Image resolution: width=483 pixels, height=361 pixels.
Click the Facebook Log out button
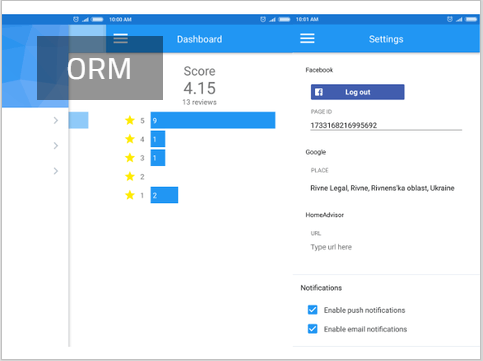pos(357,92)
